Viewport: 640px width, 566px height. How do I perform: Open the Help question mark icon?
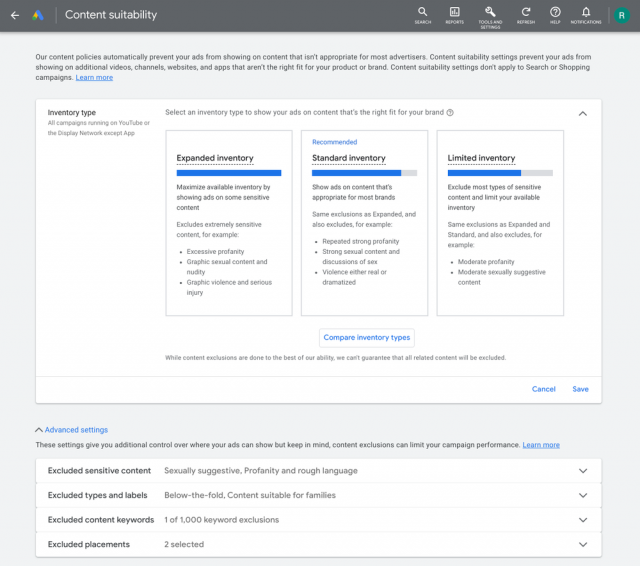tap(555, 12)
